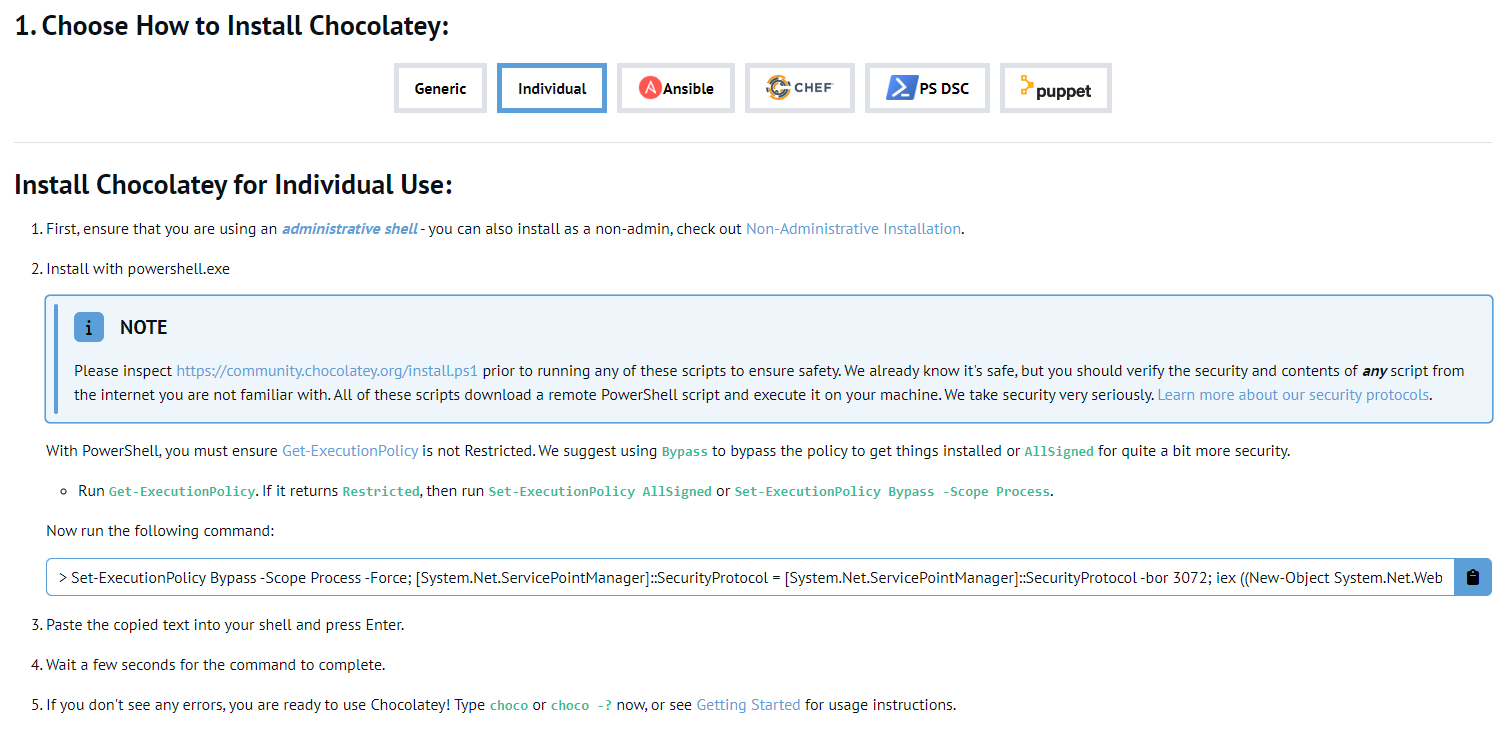This screenshot has height=739, width=1503.
Task: Open the community.chocolatey.org/install.ps1 link
Action: (327, 371)
